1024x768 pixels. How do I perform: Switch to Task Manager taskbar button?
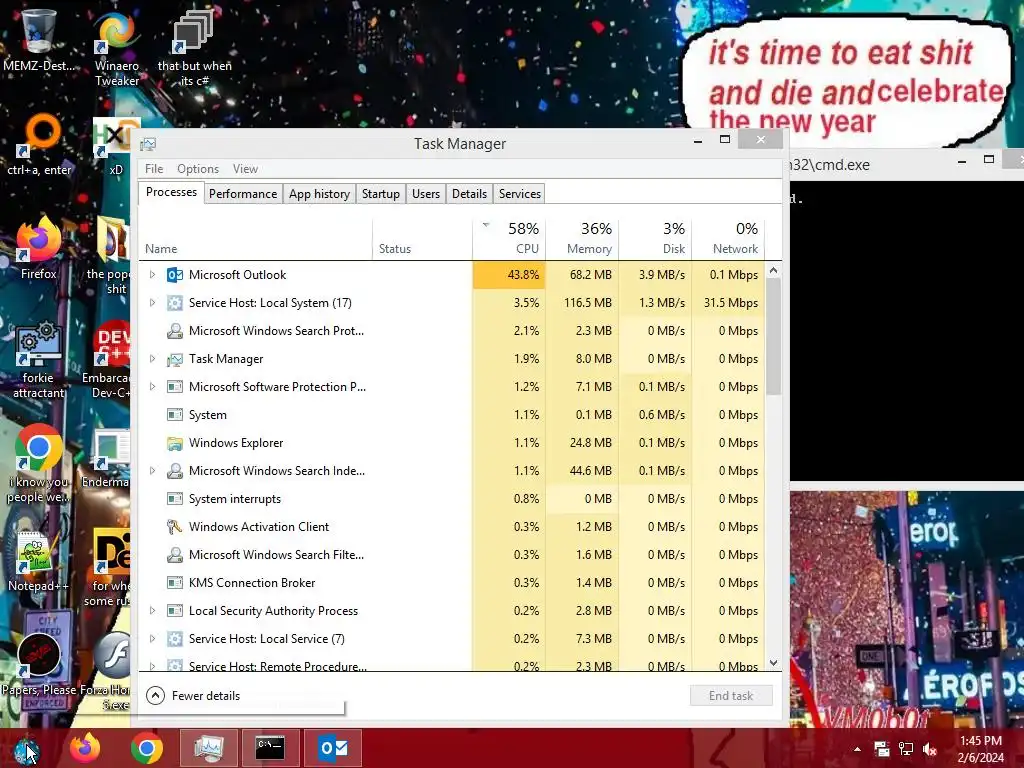click(x=209, y=748)
